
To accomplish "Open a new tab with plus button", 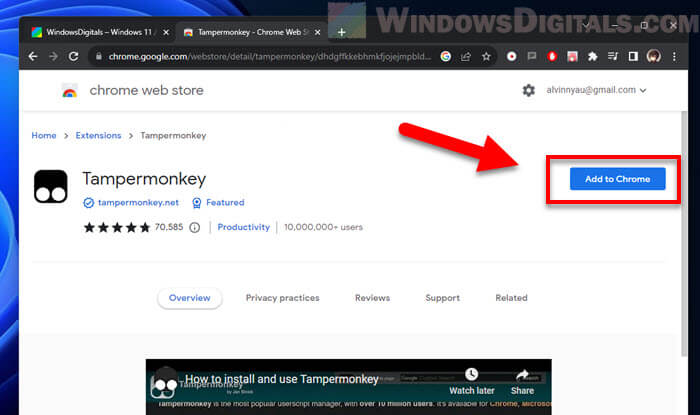I will tap(342, 32).
